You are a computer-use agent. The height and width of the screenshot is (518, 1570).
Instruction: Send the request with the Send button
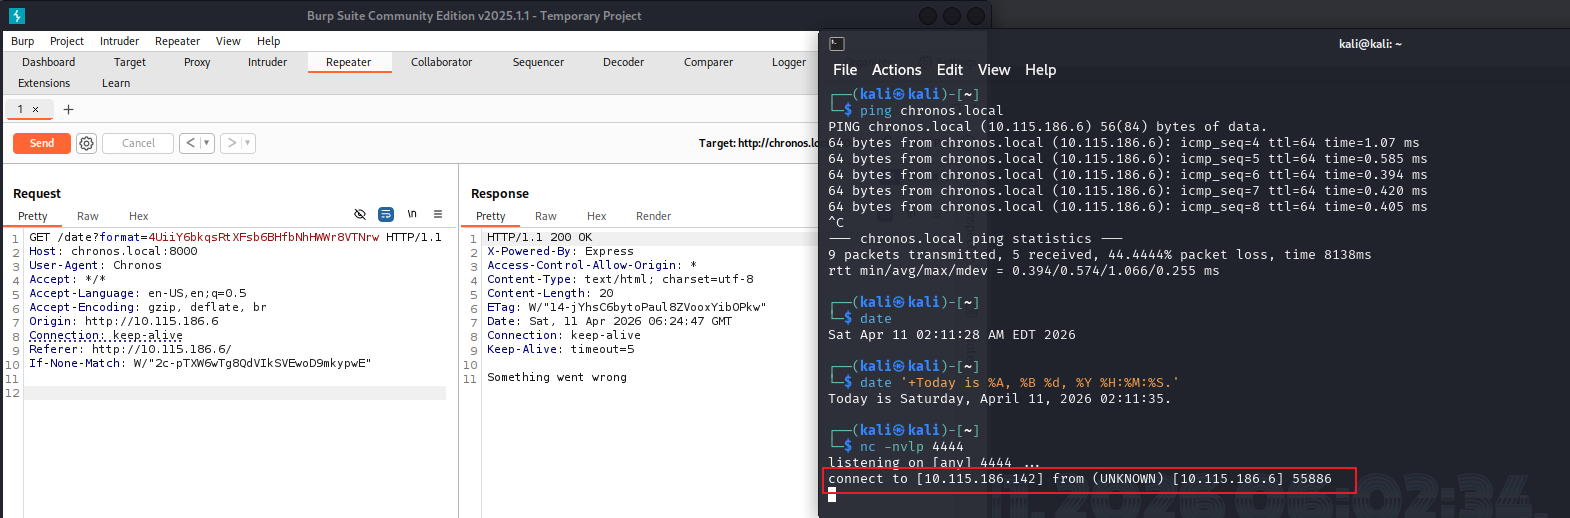[x=42, y=143]
